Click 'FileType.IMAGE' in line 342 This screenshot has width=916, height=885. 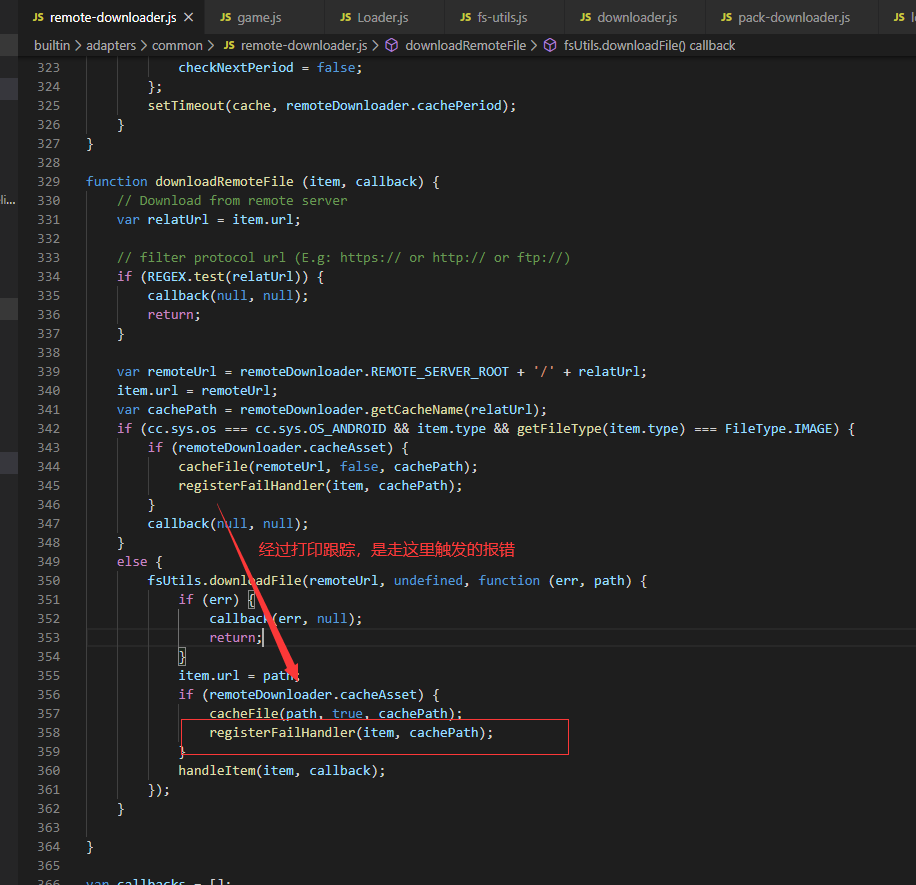point(779,429)
